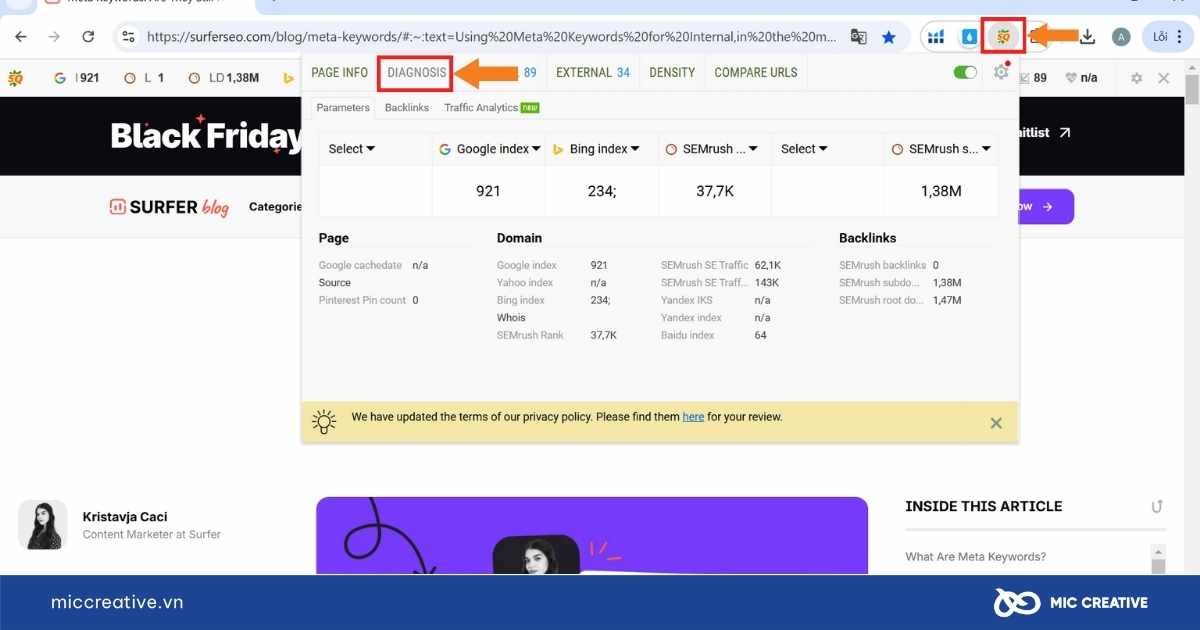The height and width of the screenshot is (630, 1200).
Task: Click the Pinterest Pin count row
Action: [x=369, y=300]
